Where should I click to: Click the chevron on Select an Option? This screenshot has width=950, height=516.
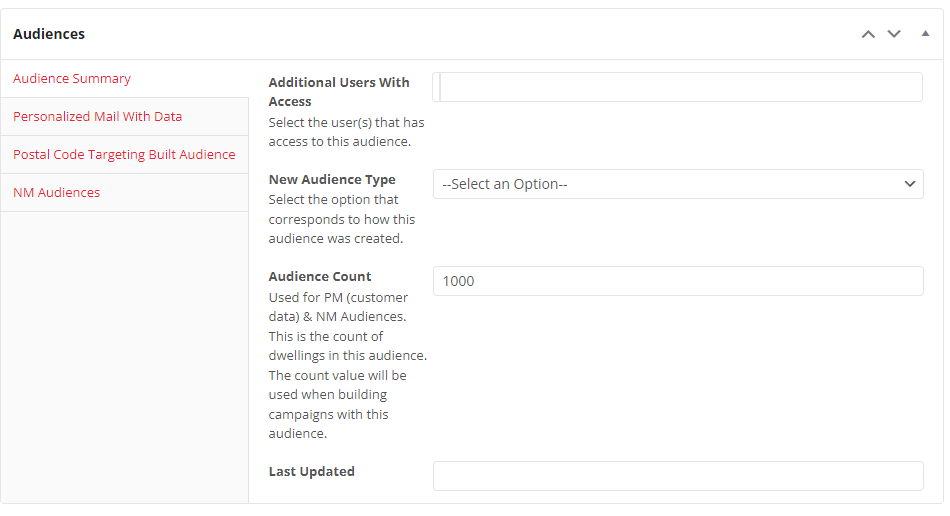(910, 184)
